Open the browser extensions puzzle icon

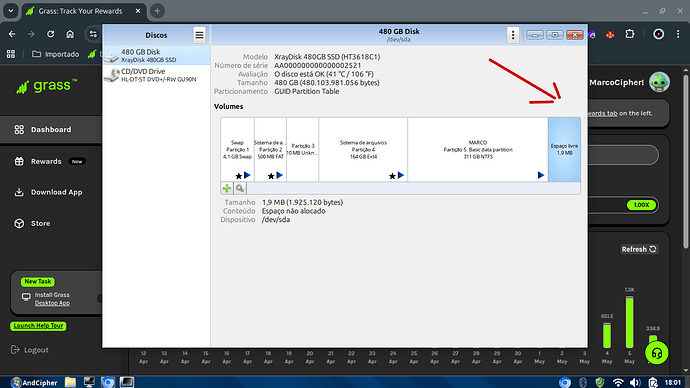pyautogui.click(x=630, y=34)
